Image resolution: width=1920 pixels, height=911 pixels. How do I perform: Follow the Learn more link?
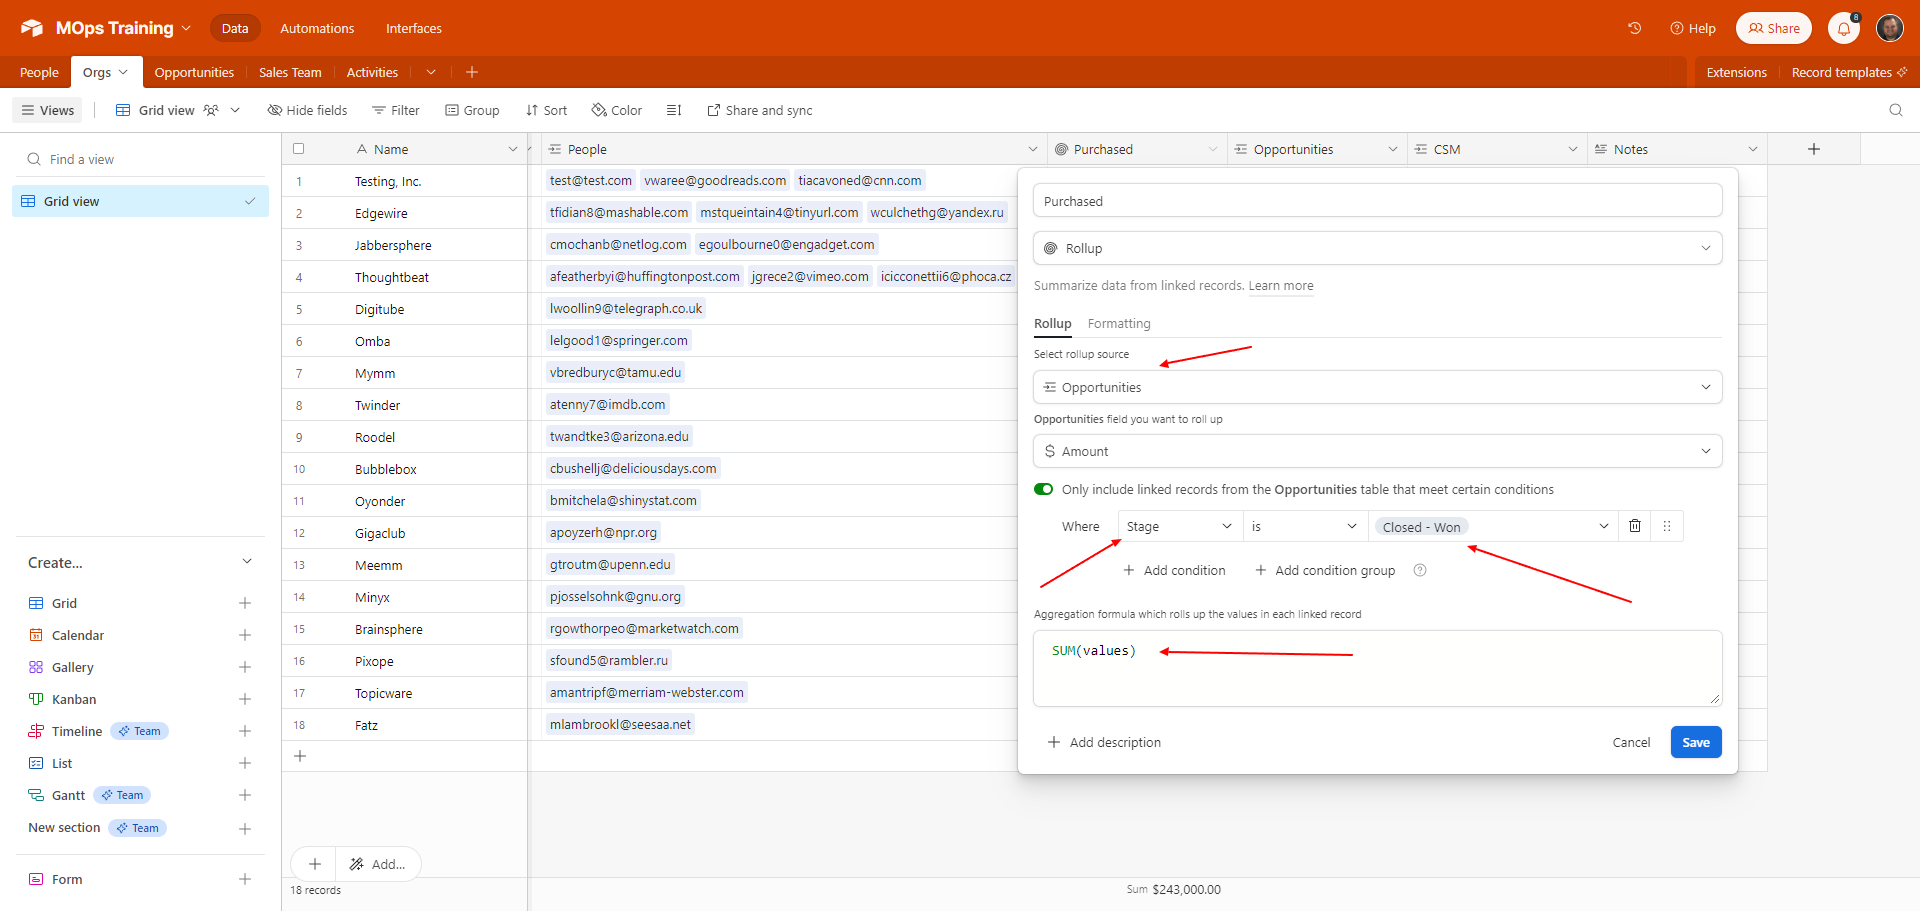coord(1280,286)
